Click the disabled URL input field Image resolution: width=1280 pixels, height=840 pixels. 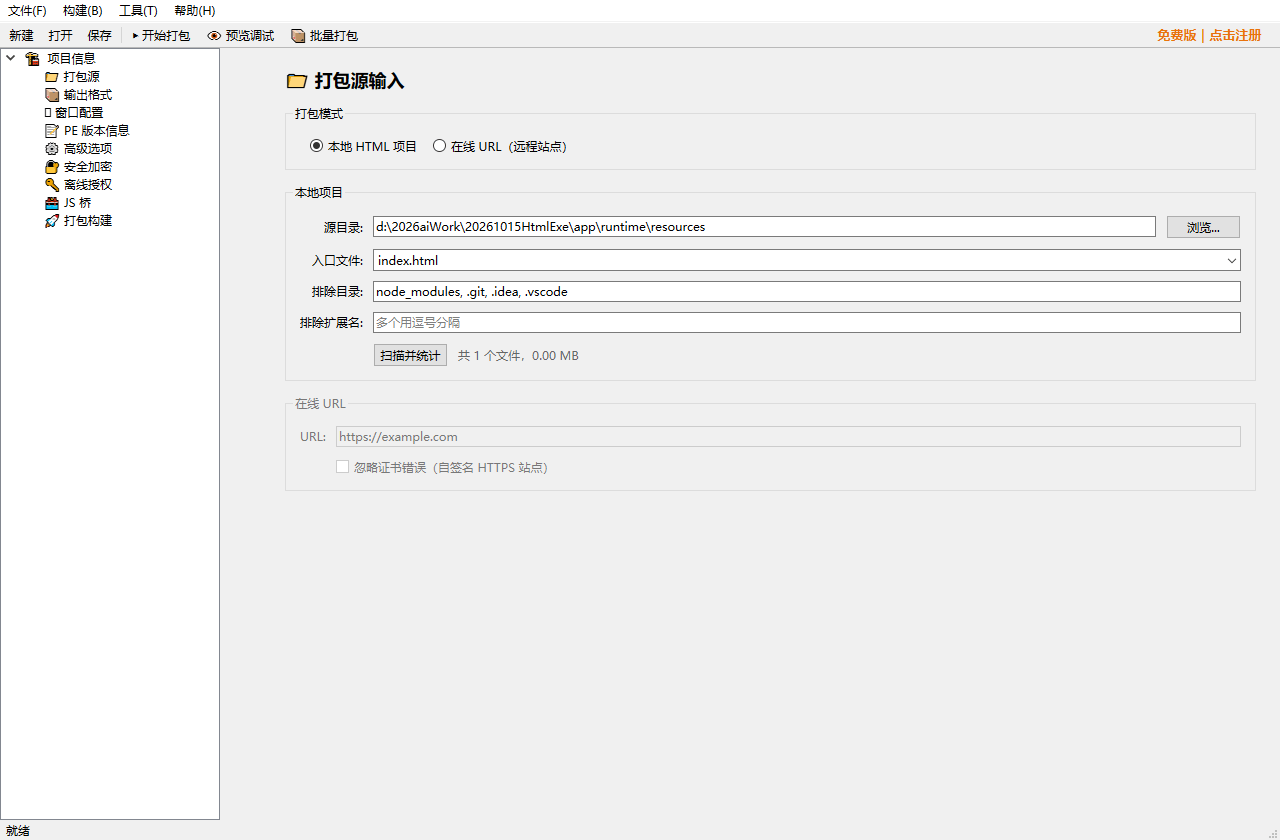(x=788, y=437)
